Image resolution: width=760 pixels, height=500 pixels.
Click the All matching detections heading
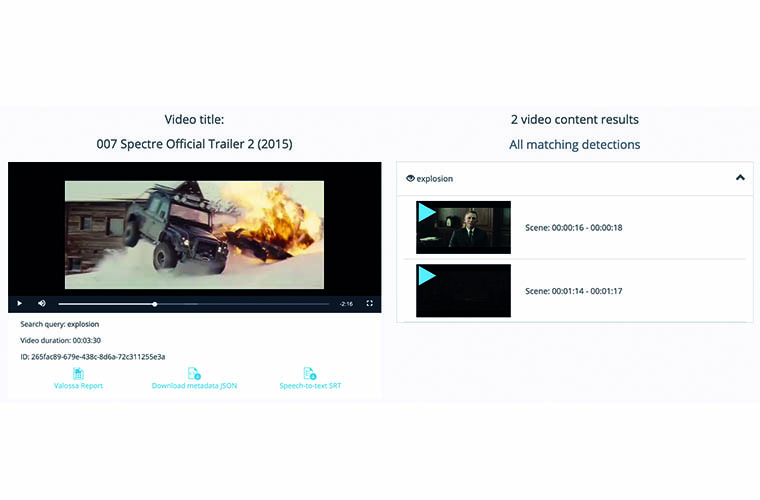(x=574, y=144)
